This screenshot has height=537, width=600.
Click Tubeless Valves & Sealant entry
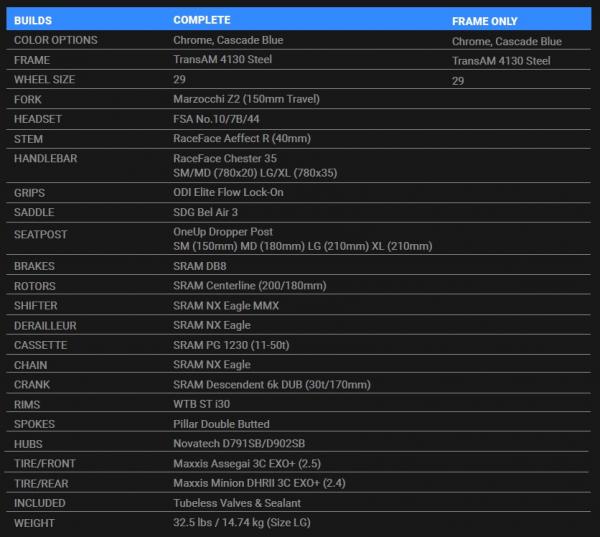[236, 503]
